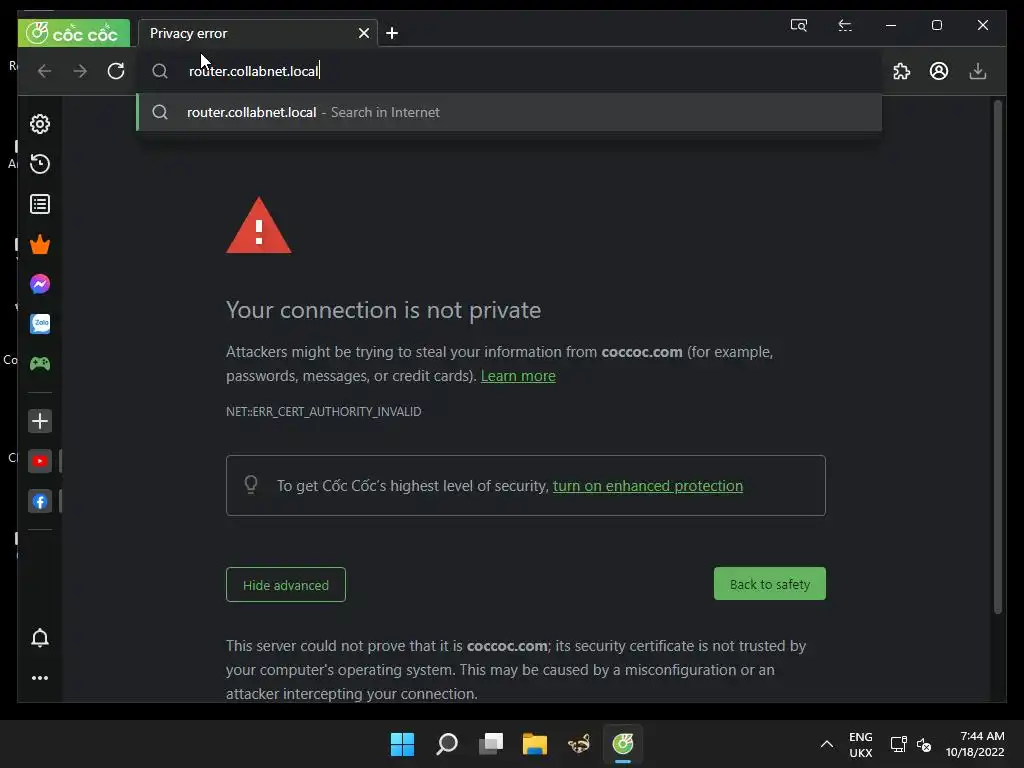
Task: Open Facebook from the sidebar
Action: tap(40, 502)
